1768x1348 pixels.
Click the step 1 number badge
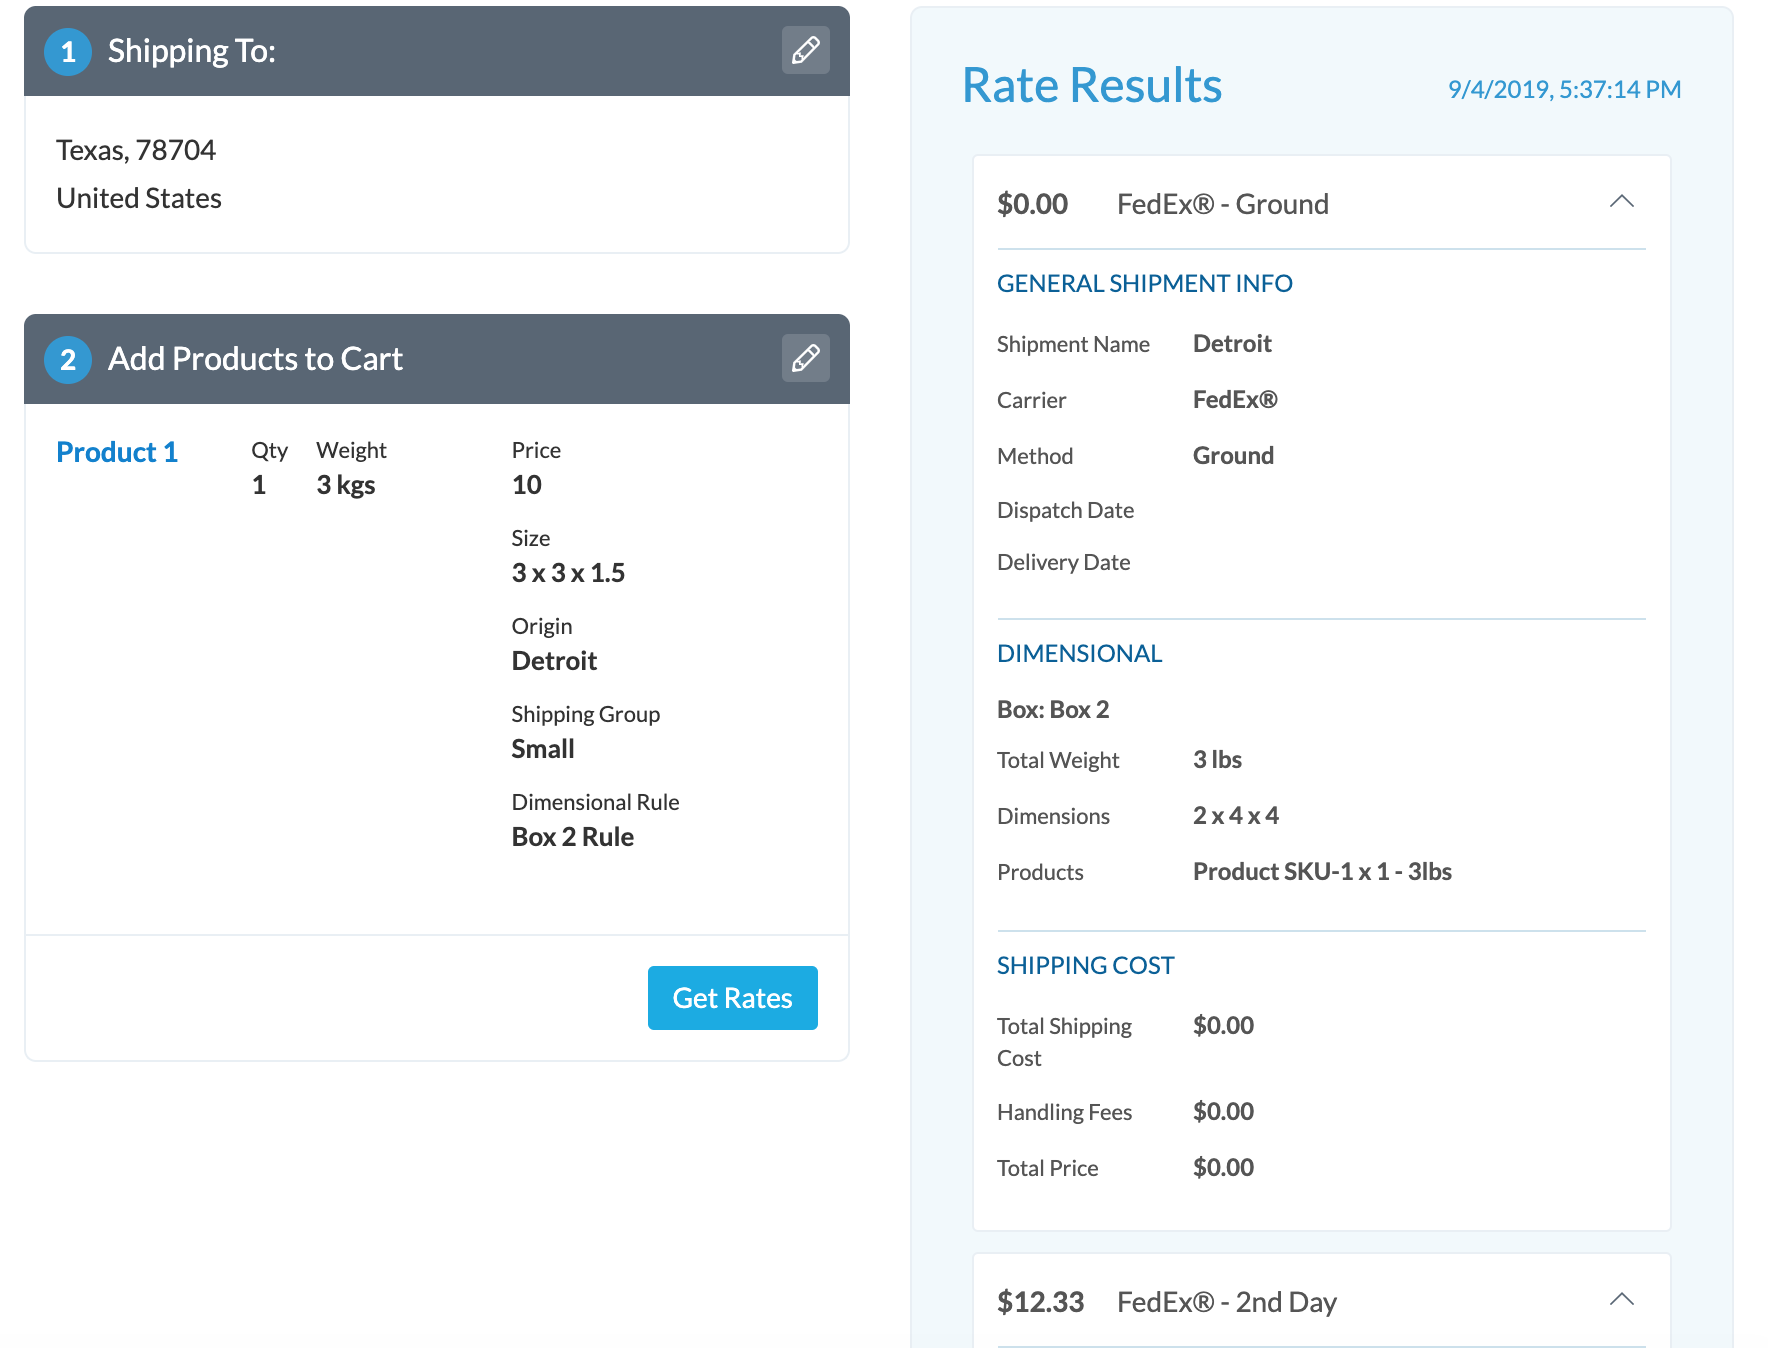(68, 51)
